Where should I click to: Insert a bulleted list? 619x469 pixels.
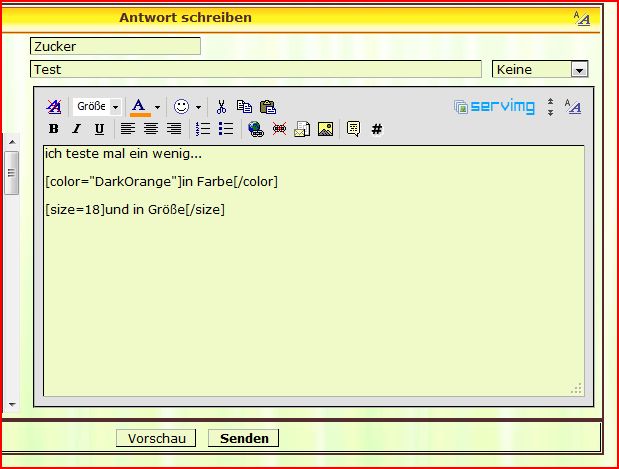226,129
